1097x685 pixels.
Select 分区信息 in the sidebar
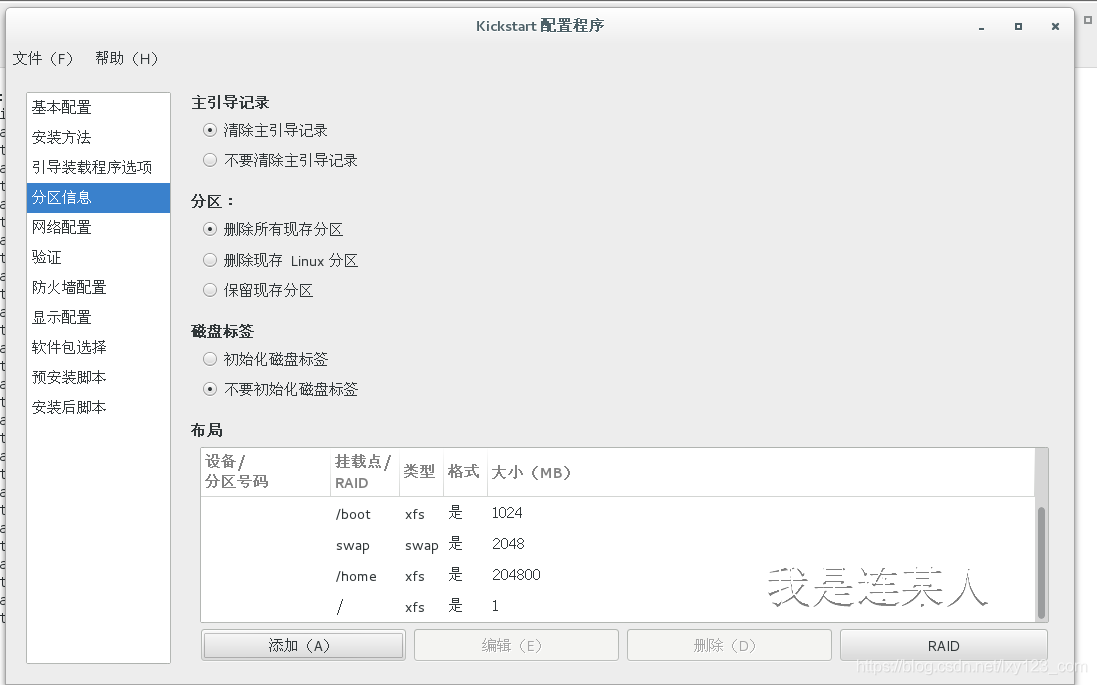pos(99,197)
